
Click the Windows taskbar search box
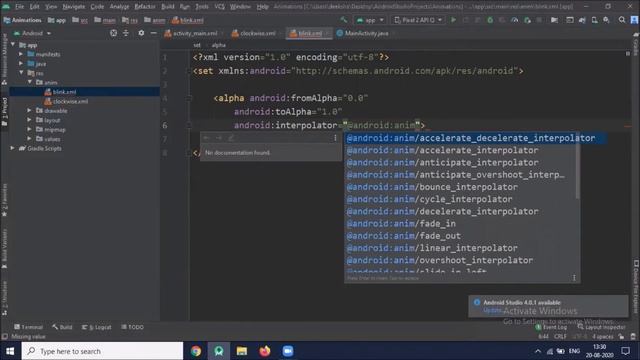click(x=102, y=351)
